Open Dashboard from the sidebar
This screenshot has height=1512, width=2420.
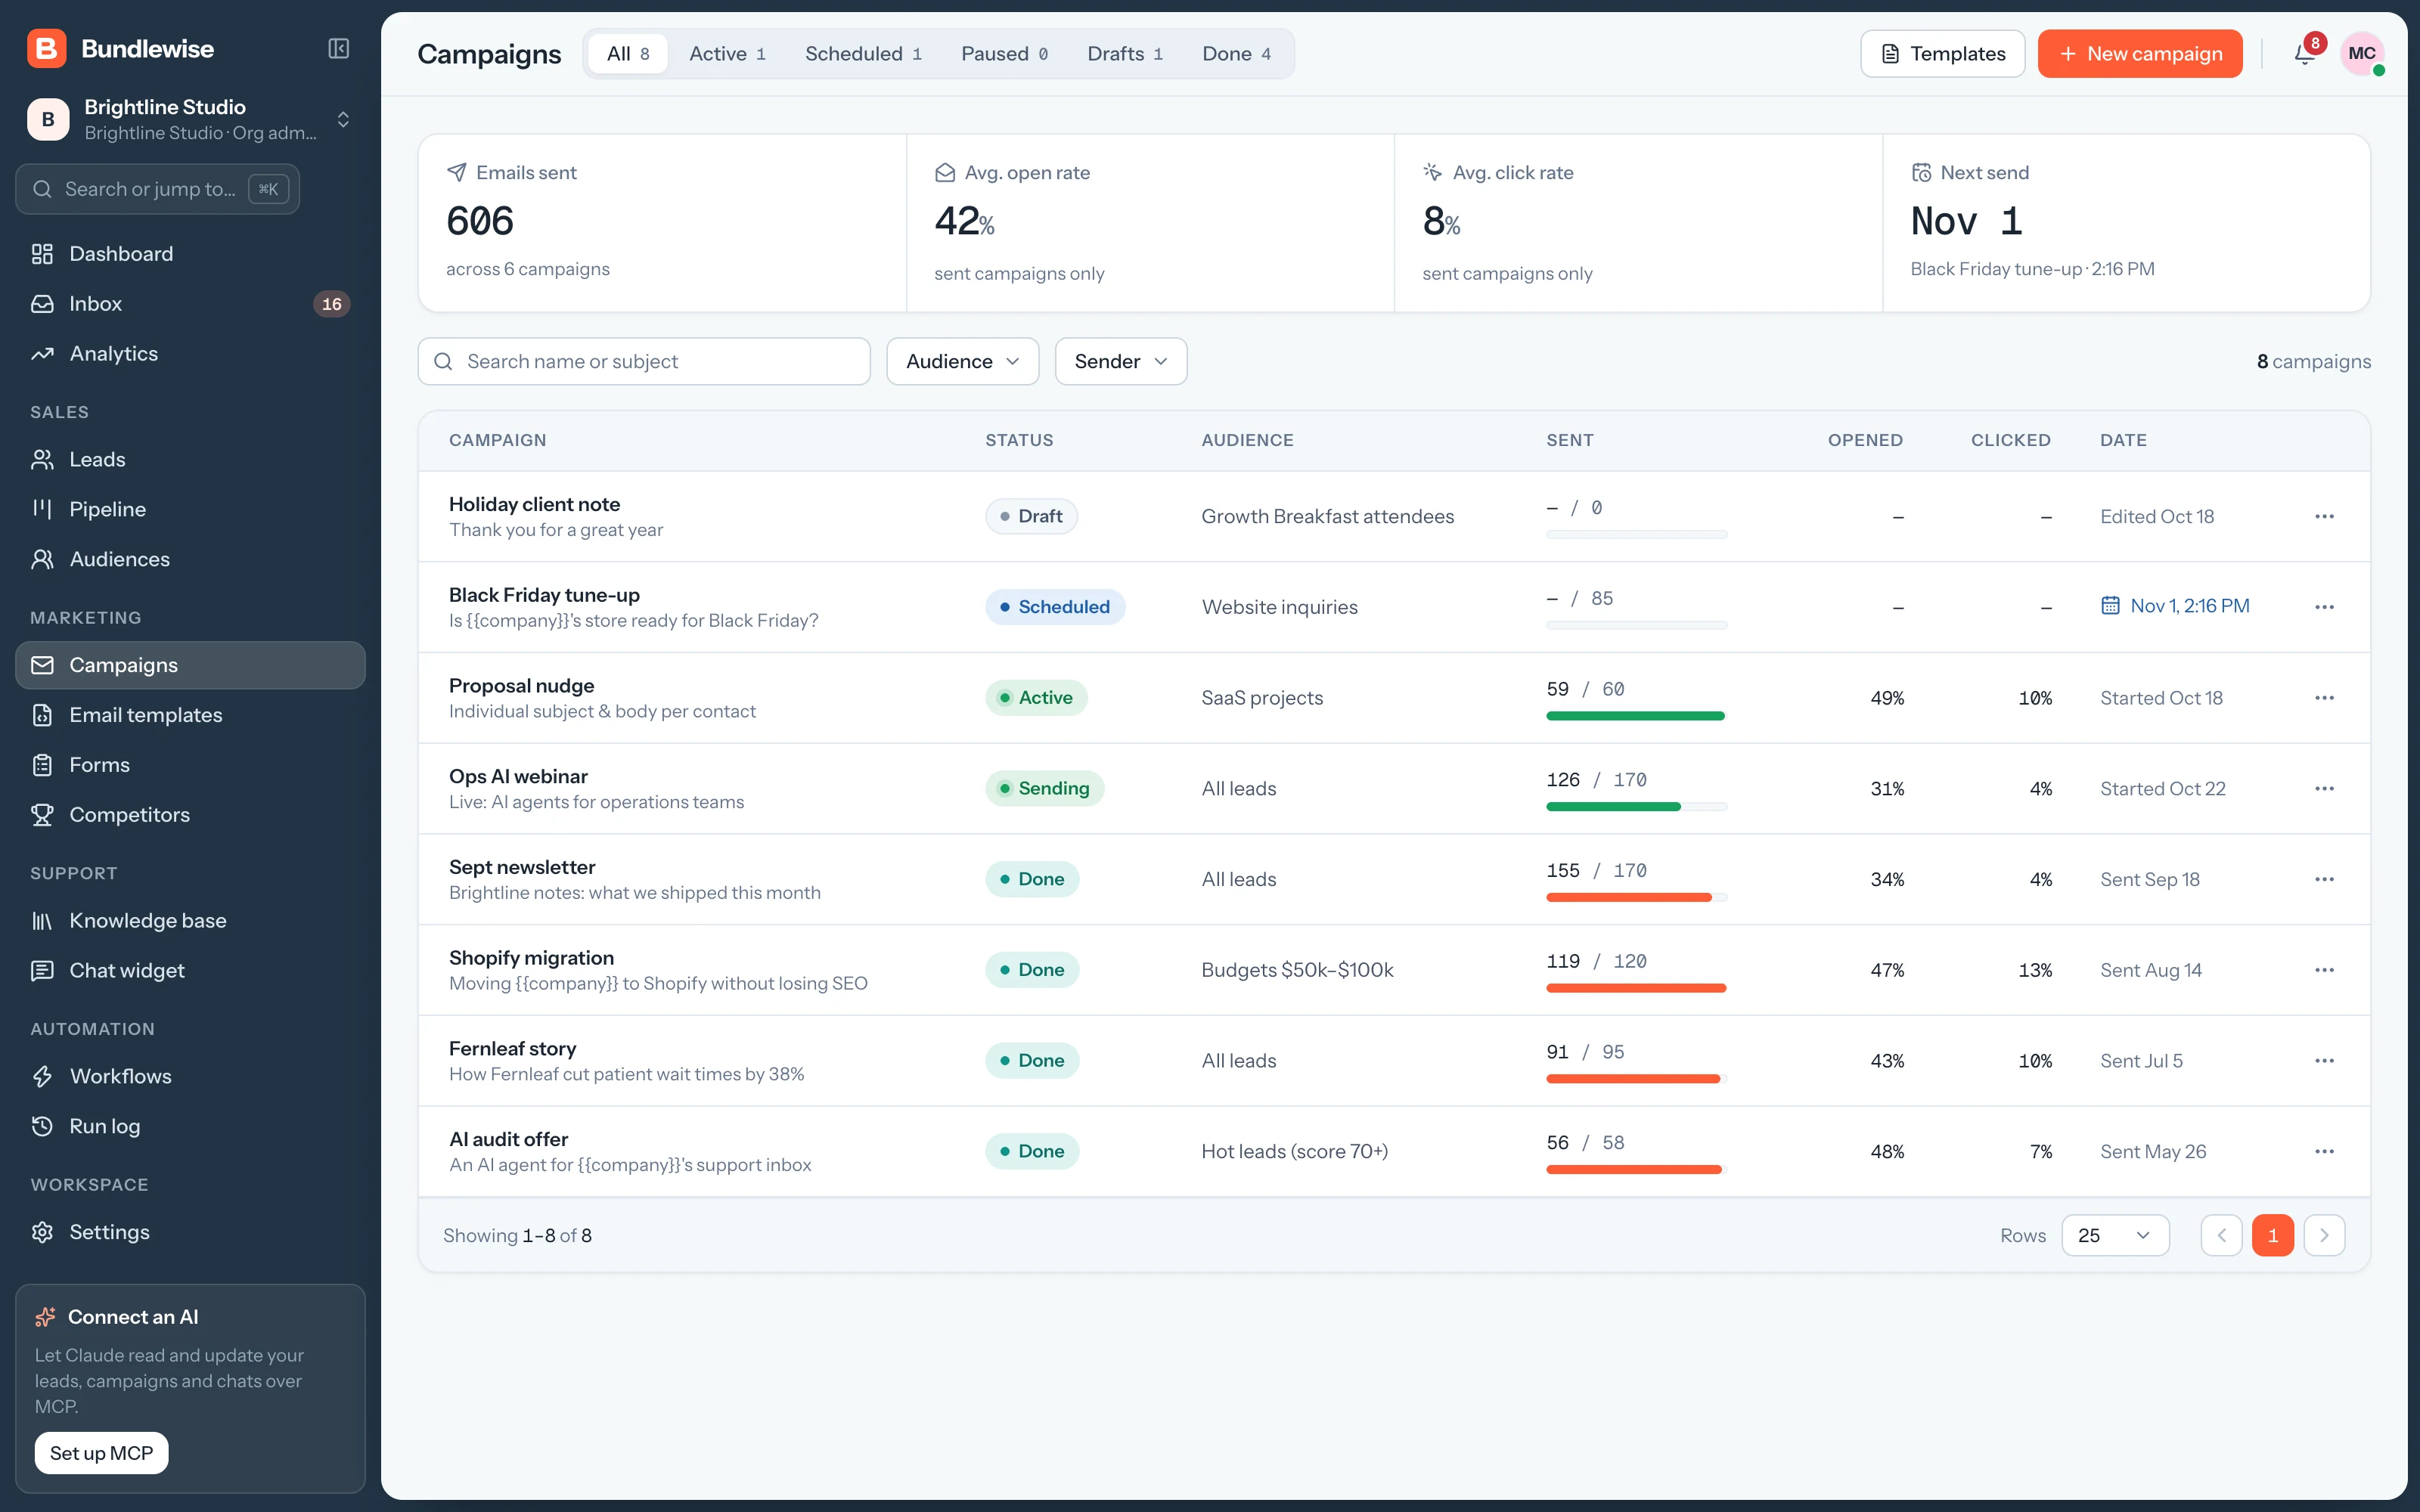pyautogui.click(x=190, y=254)
